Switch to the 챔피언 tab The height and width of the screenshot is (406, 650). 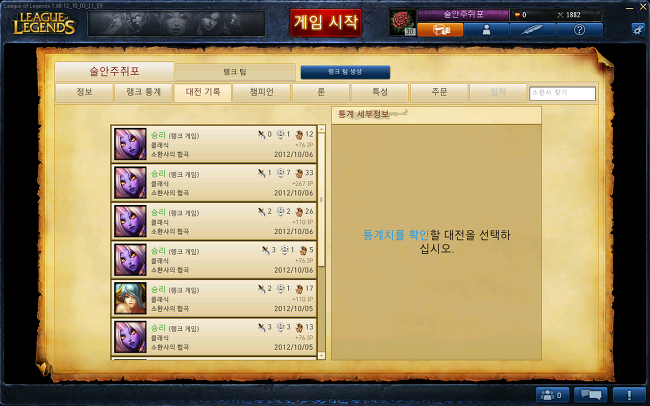coord(261,92)
